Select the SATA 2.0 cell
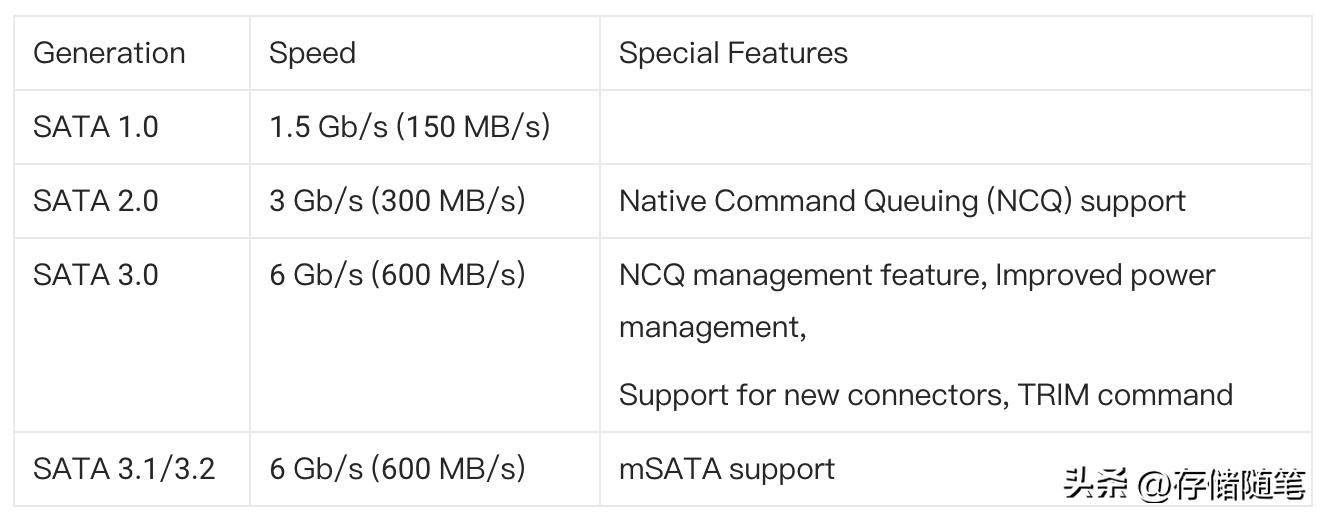1322x516 pixels. (x=96, y=201)
